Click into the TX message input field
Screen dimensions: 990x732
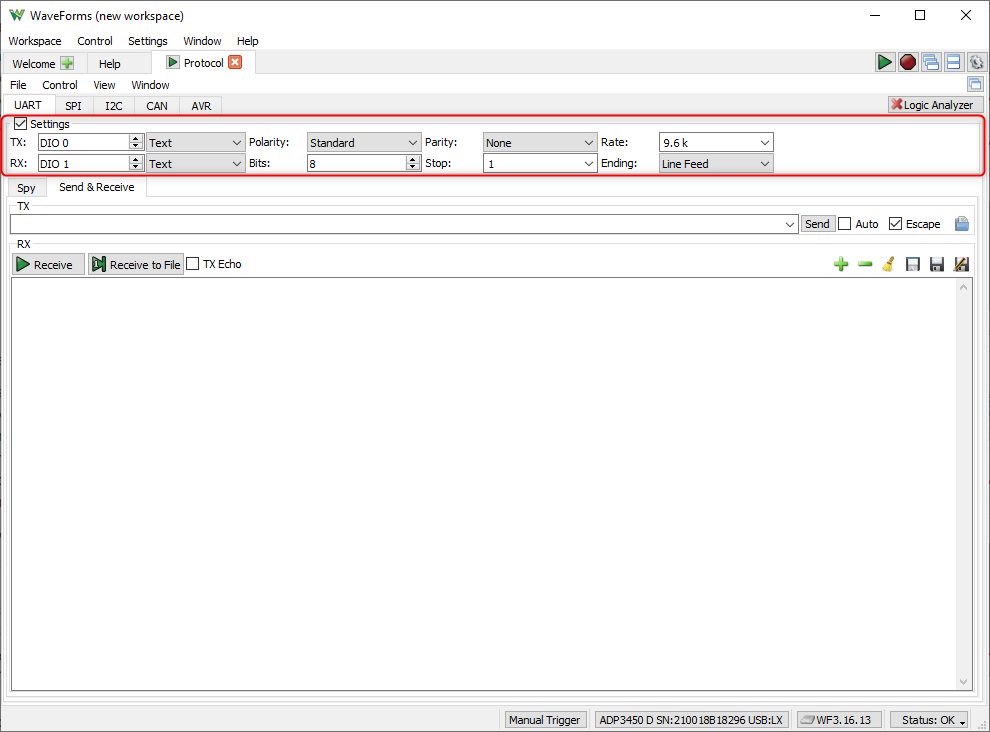[403, 224]
